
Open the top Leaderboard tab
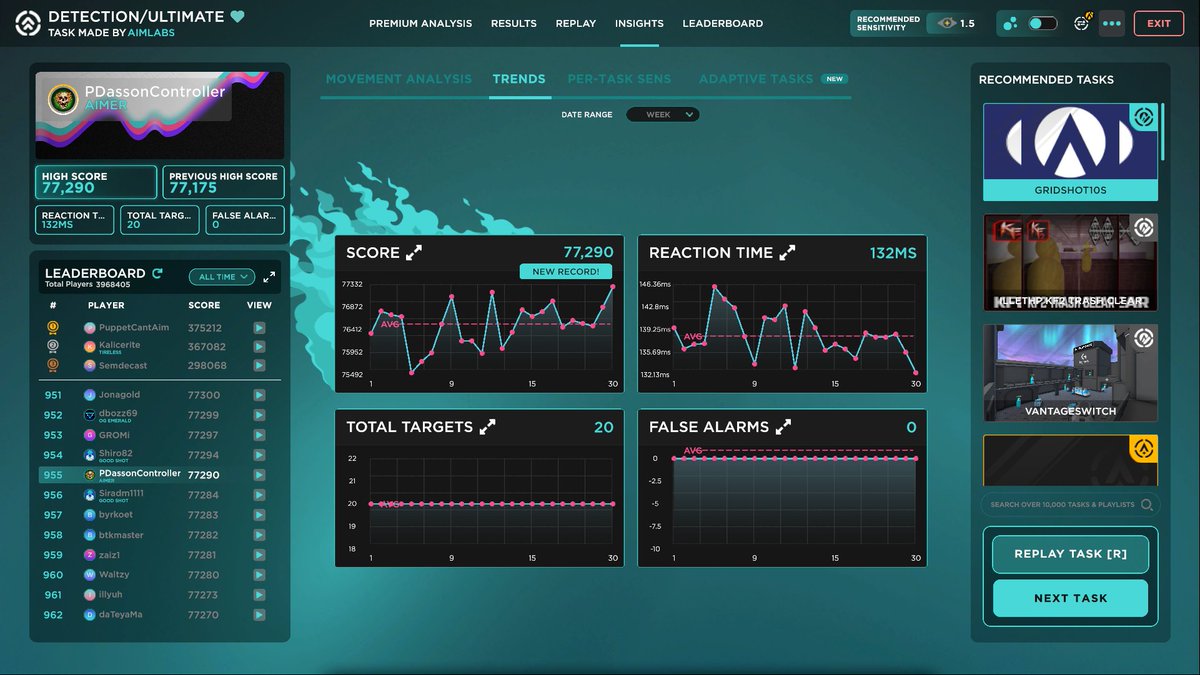pos(722,23)
